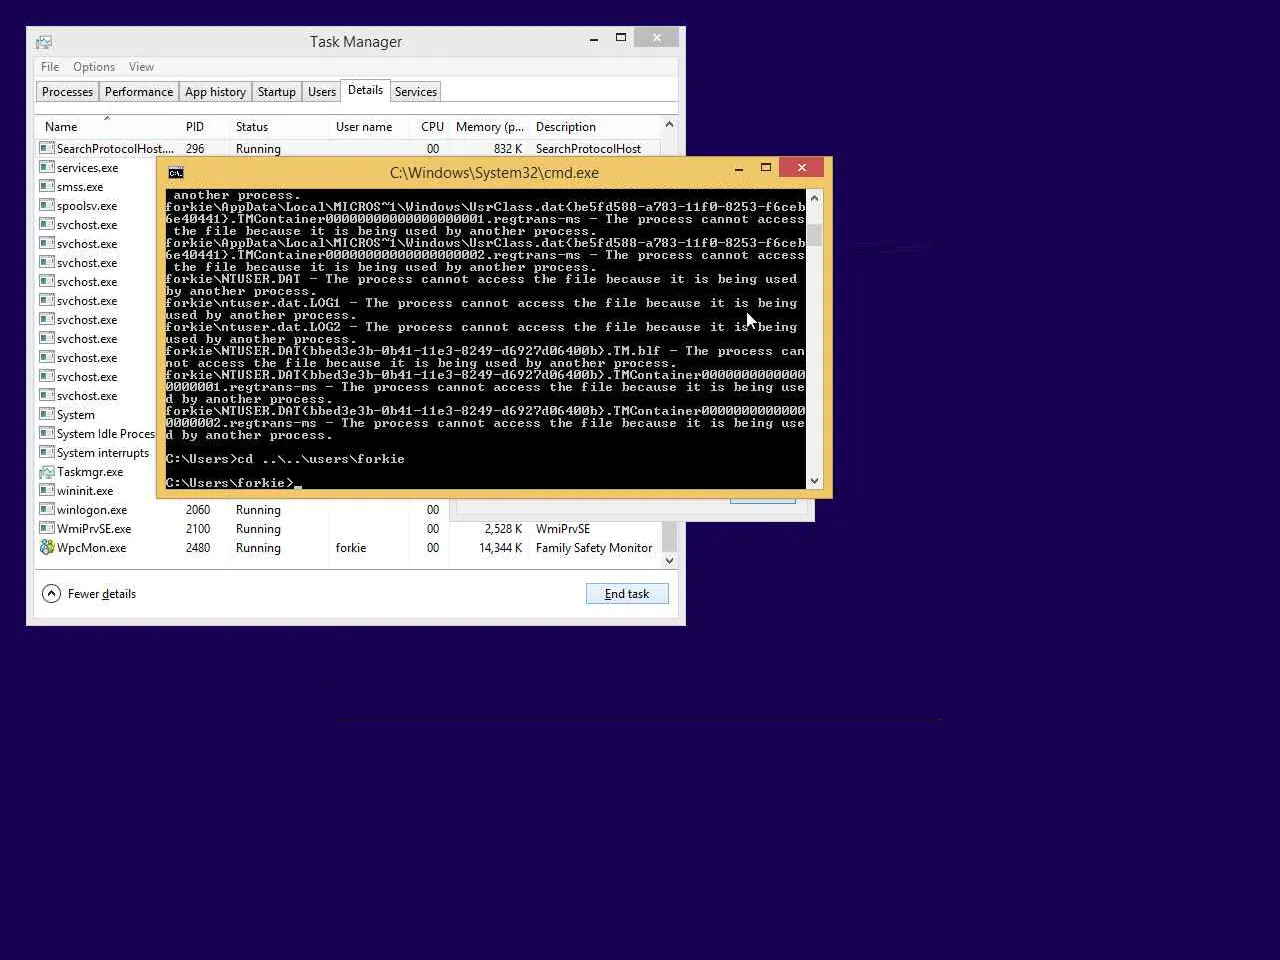The width and height of the screenshot is (1280, 960).
Task: Sort the list by PID column header
Action: click(204, 127)
